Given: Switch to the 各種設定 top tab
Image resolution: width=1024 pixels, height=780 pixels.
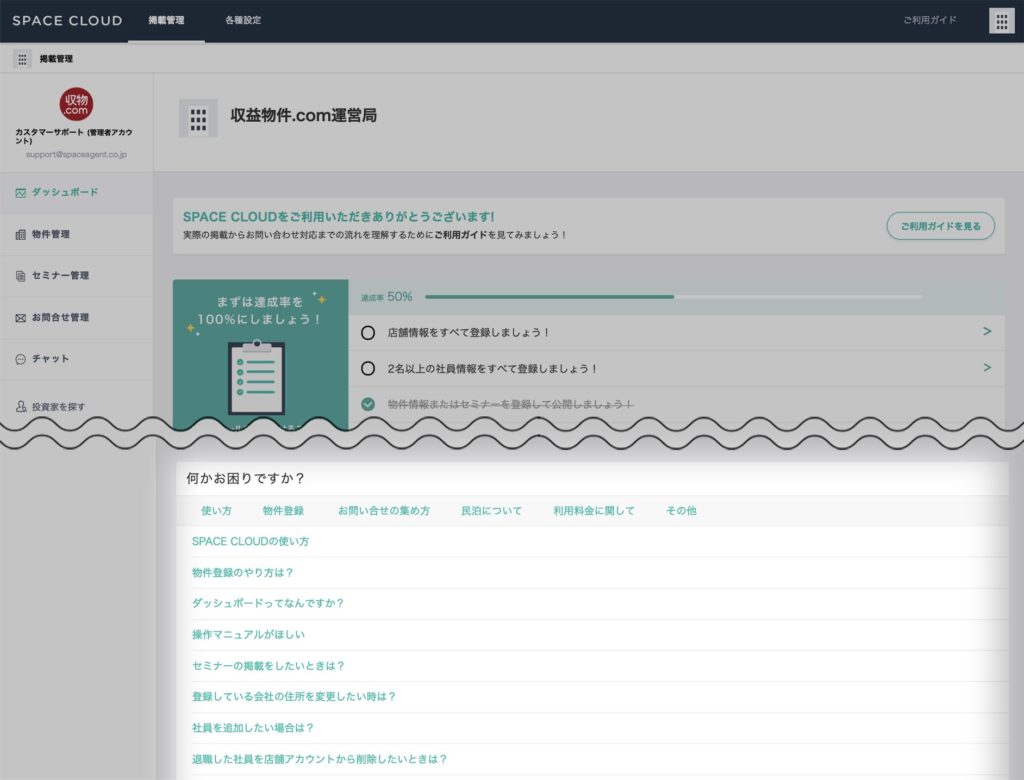Looking at the screenshot, I should tap(243, 21).
